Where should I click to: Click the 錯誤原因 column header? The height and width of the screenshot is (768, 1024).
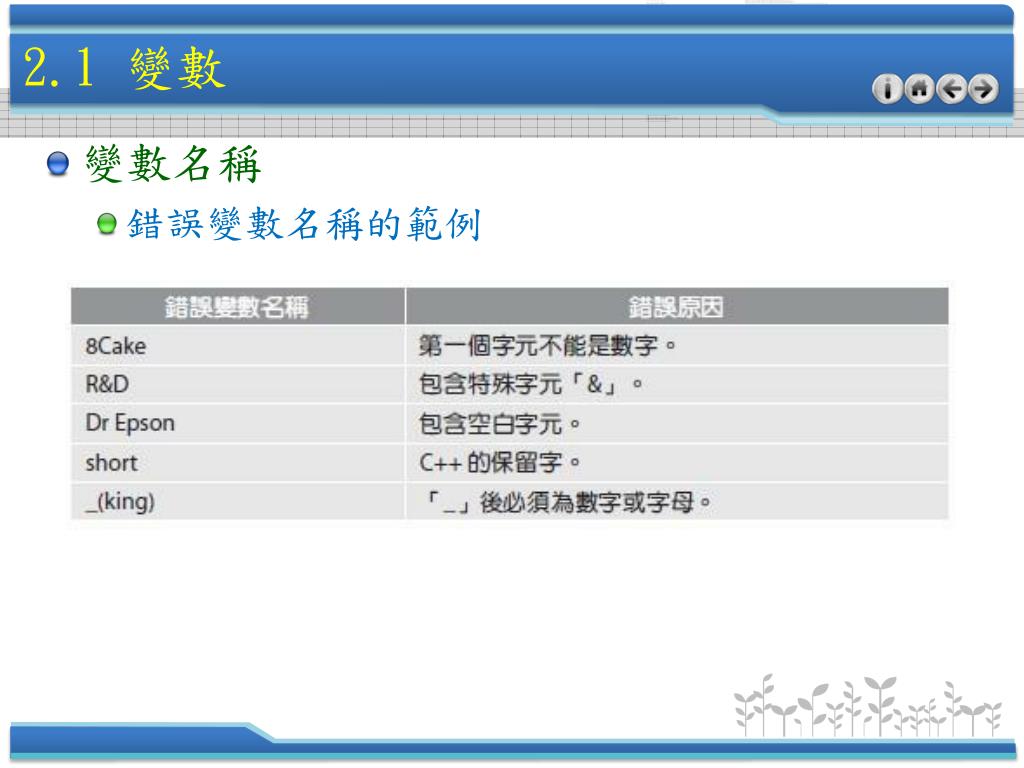click(x=677, y=306)
